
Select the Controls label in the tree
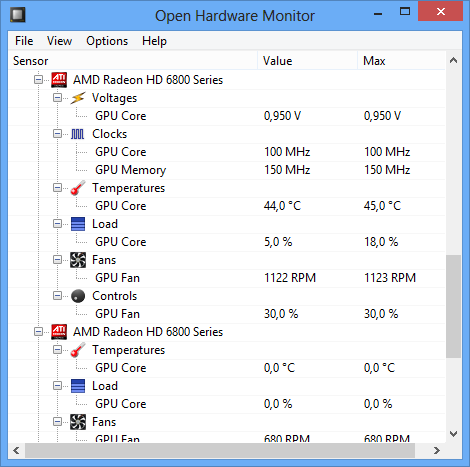pos(114,296)
